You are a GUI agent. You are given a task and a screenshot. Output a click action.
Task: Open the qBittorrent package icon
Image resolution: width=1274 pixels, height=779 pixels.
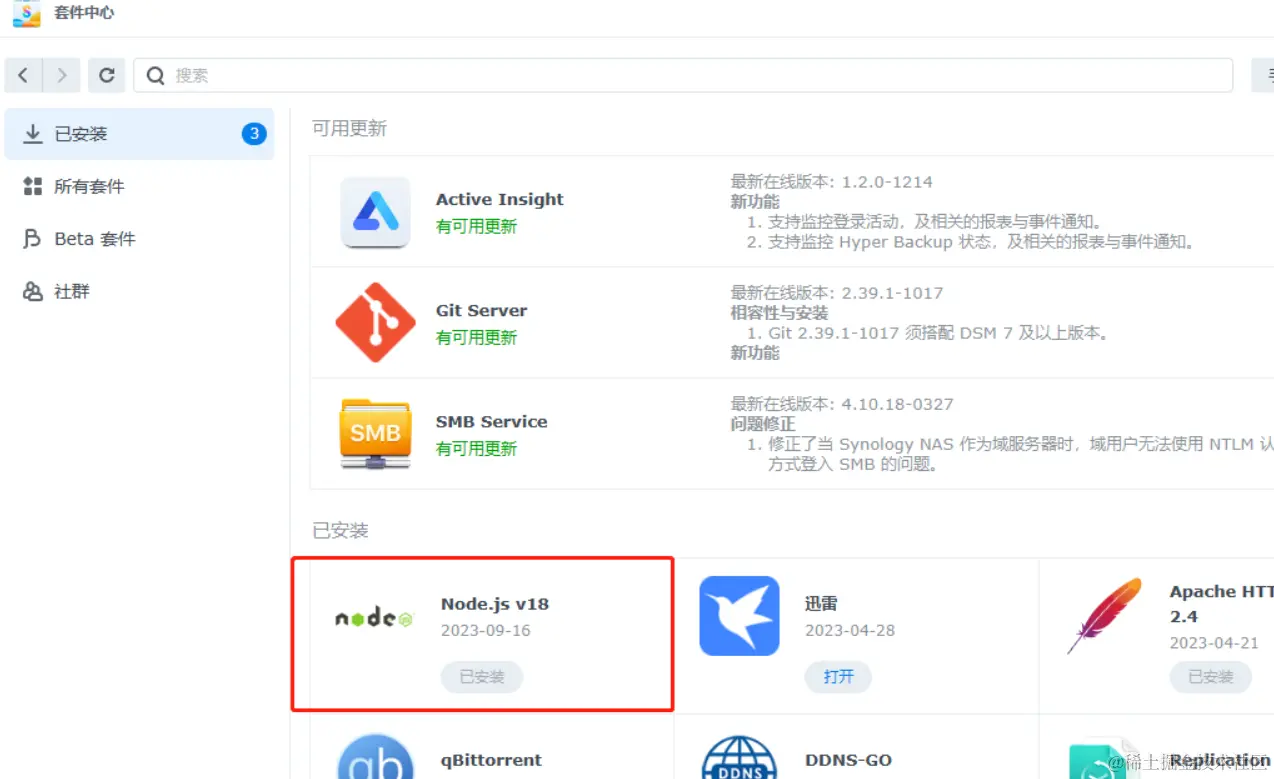point(375,758)
